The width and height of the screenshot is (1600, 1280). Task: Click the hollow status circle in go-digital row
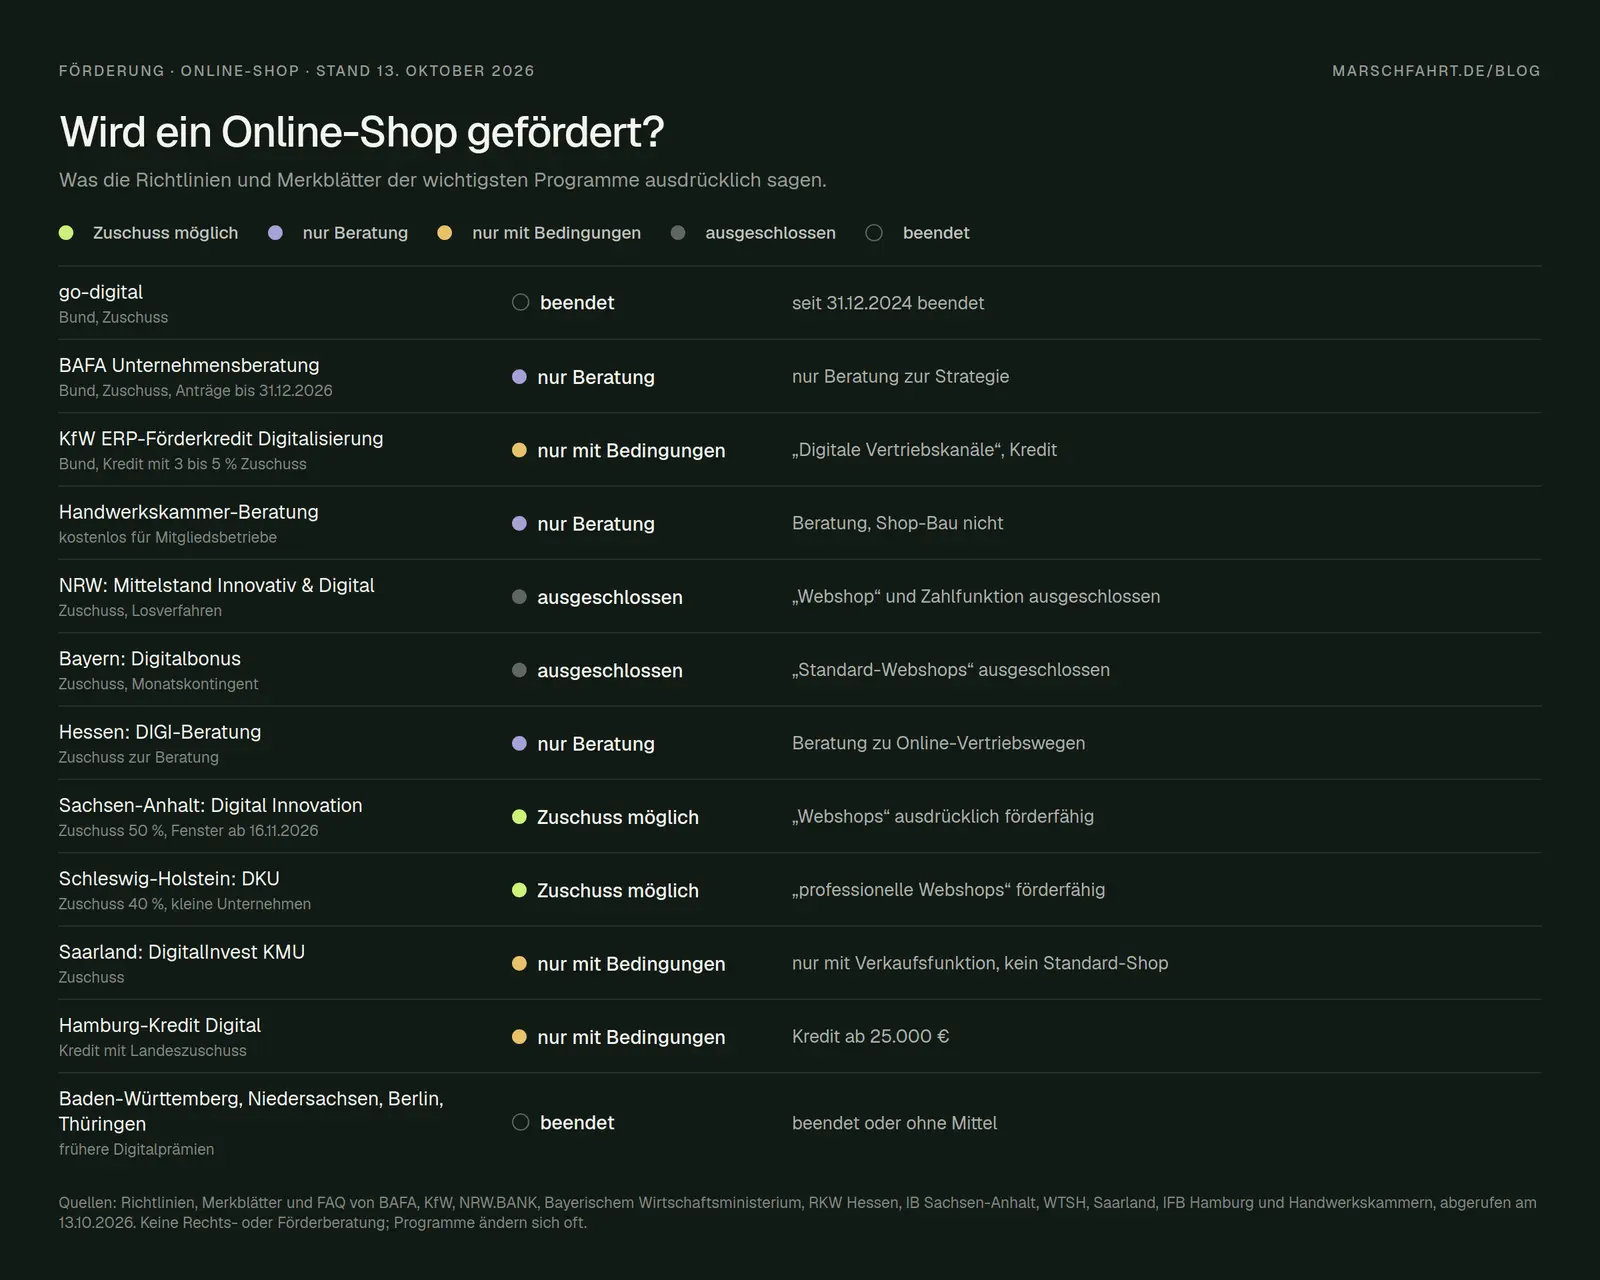[520, 302]
